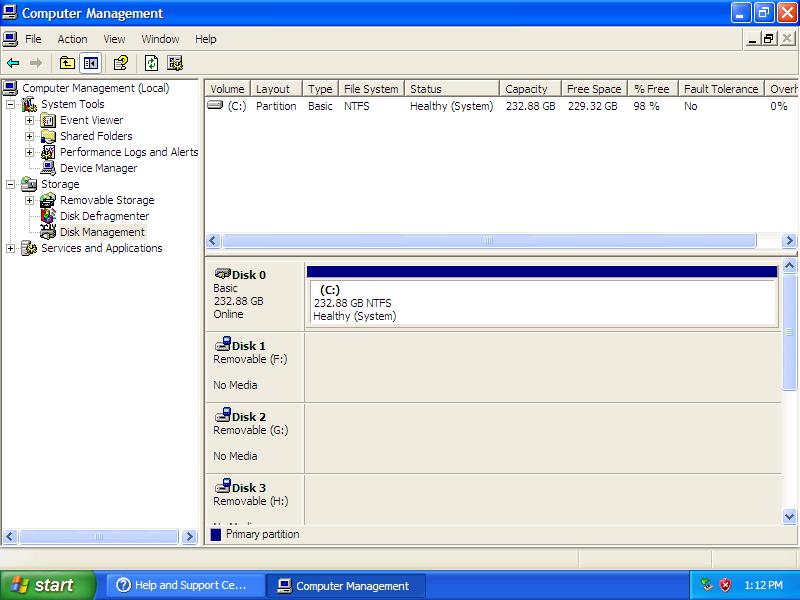800x600 pixels.
Task: Select the Computer Management (Local) root node
Action: (x=95, y=88)
